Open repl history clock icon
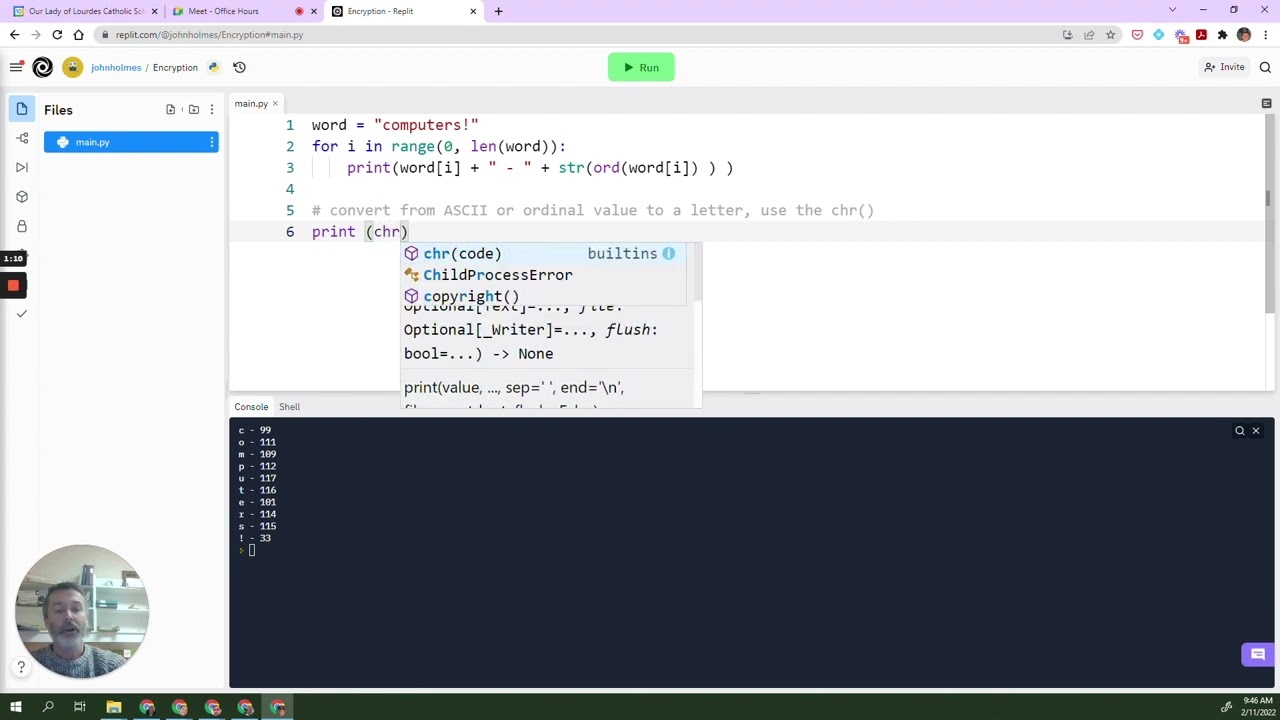Viewport: 1280px width, 720px height. click(x=239, y=67)
